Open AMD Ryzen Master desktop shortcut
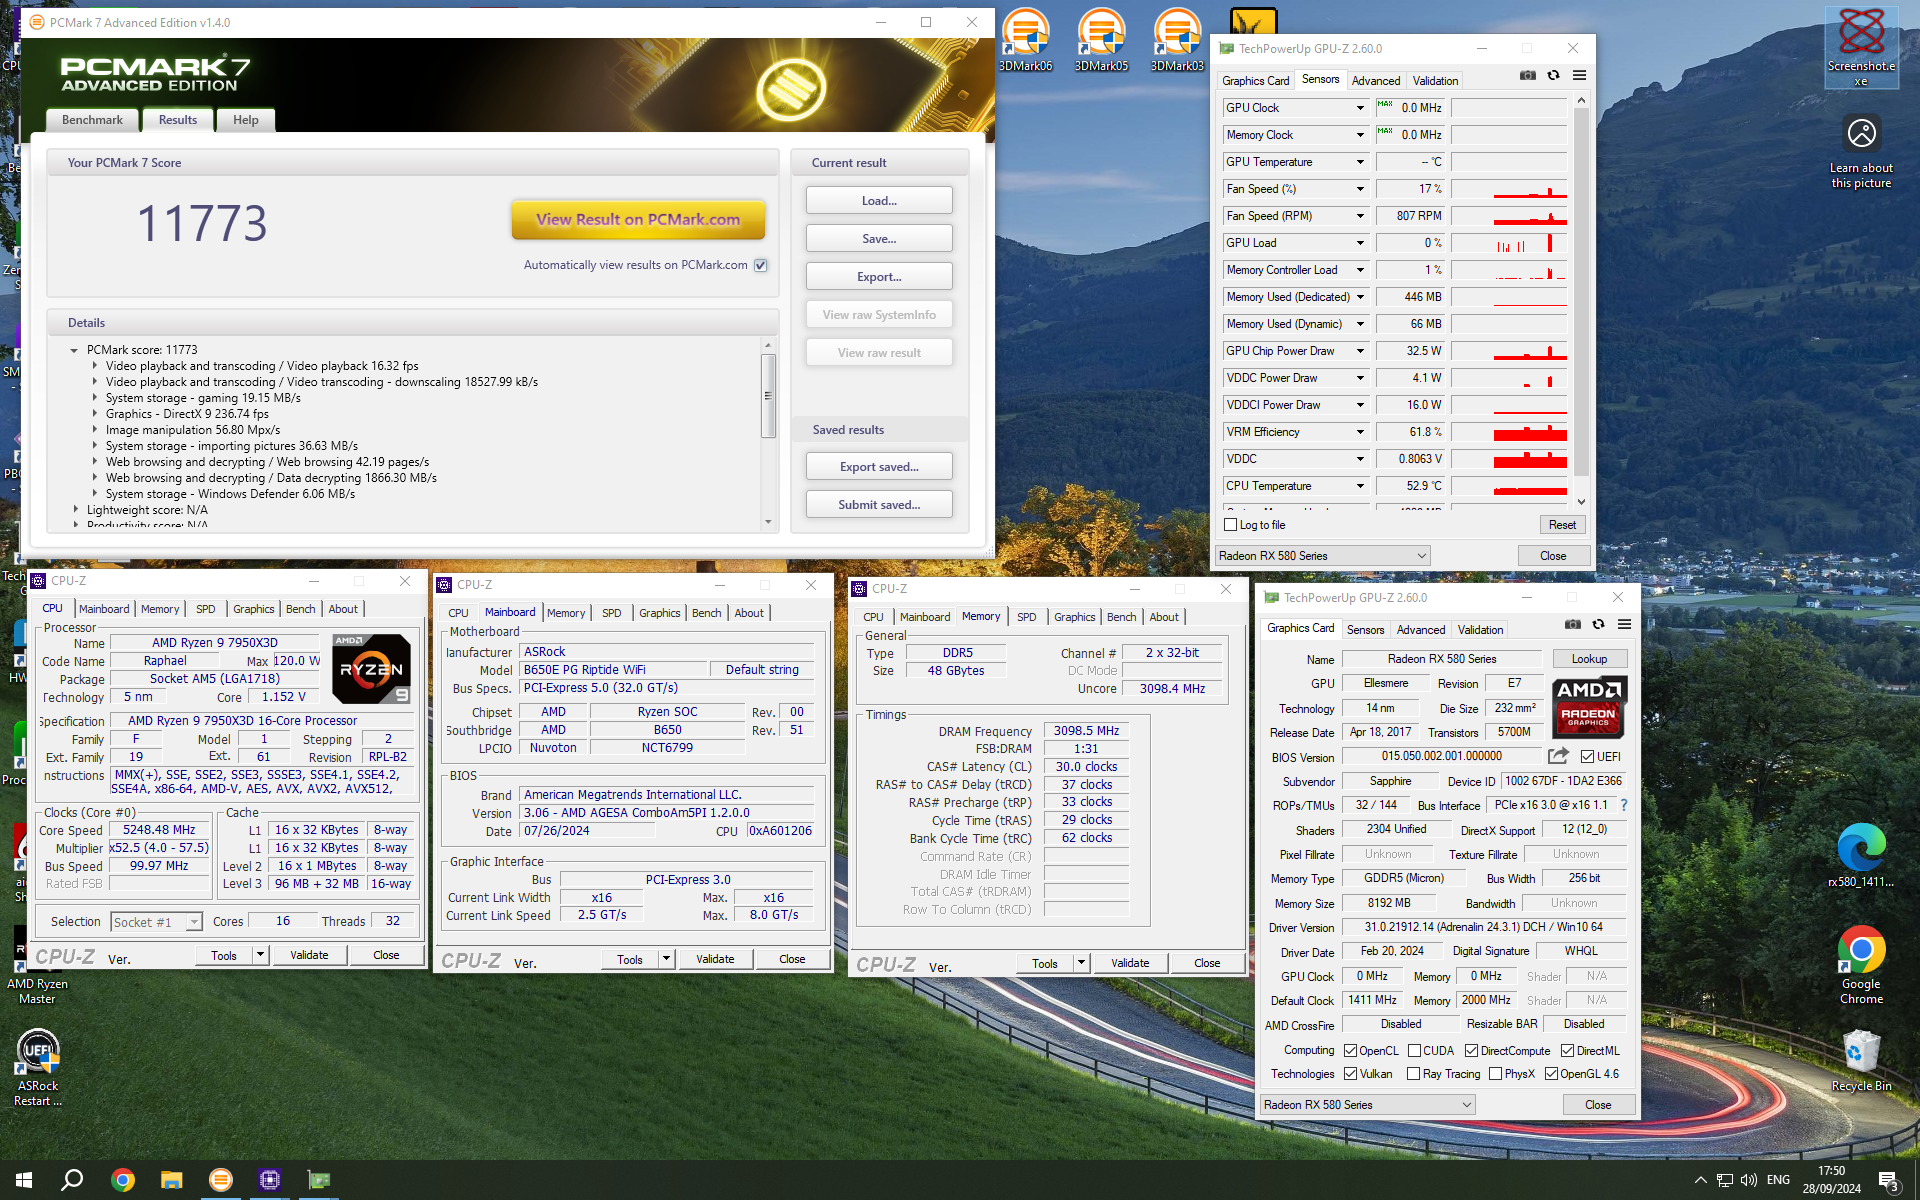 [37, 964]
